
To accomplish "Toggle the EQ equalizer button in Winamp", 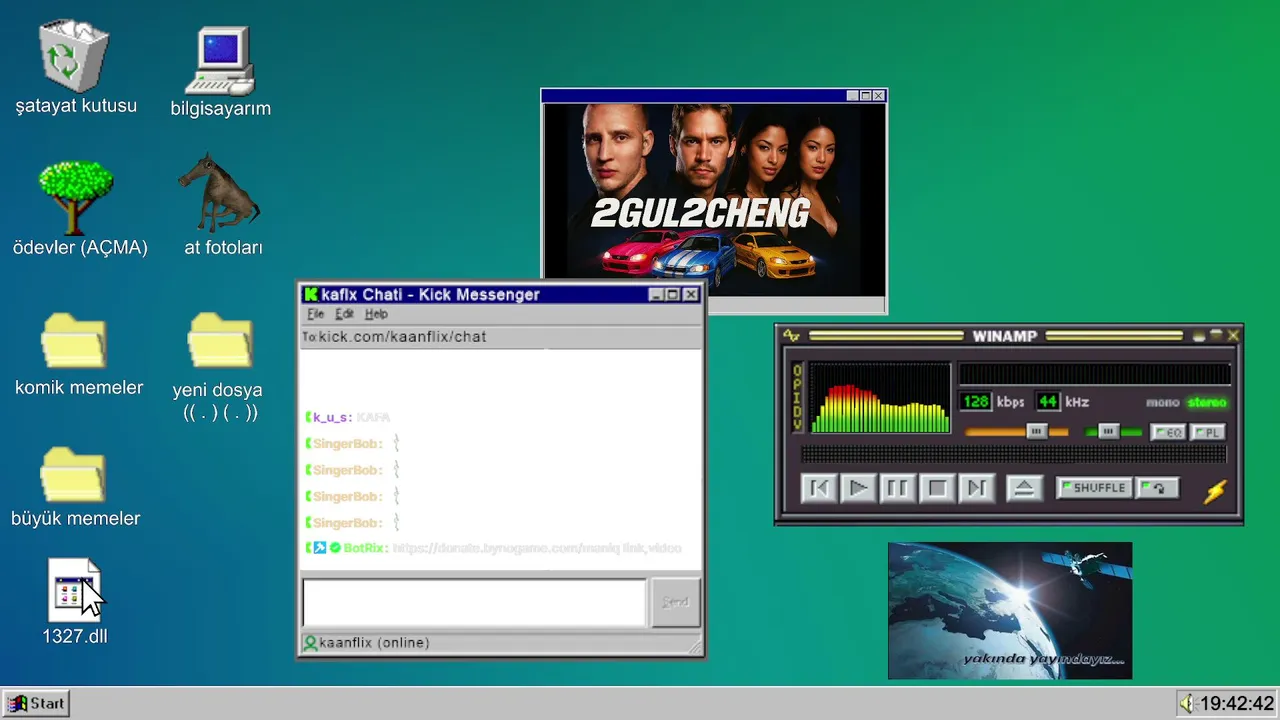I will (x=1167, y=432).
